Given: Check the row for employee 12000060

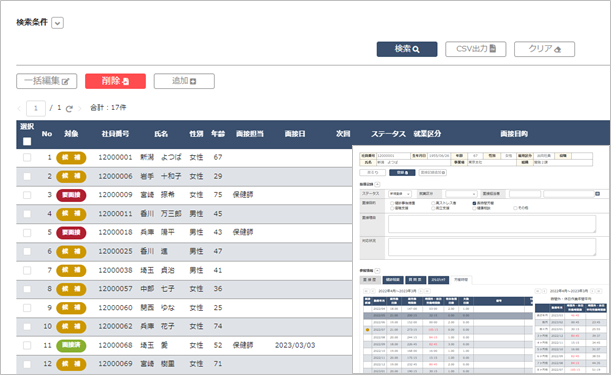Looking at the screenshot, I should (27, 308).
